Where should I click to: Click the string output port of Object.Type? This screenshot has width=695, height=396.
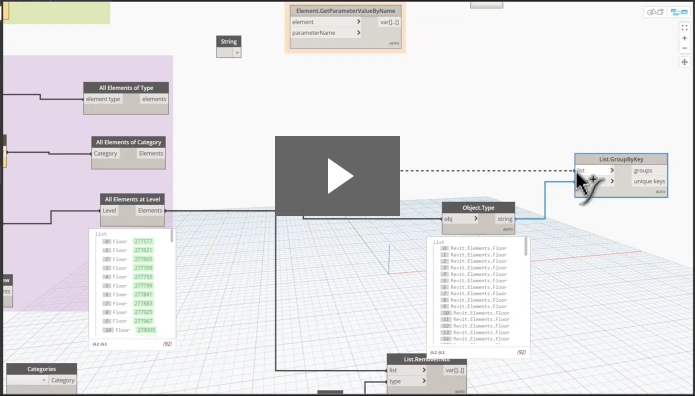tap(504, 219)
